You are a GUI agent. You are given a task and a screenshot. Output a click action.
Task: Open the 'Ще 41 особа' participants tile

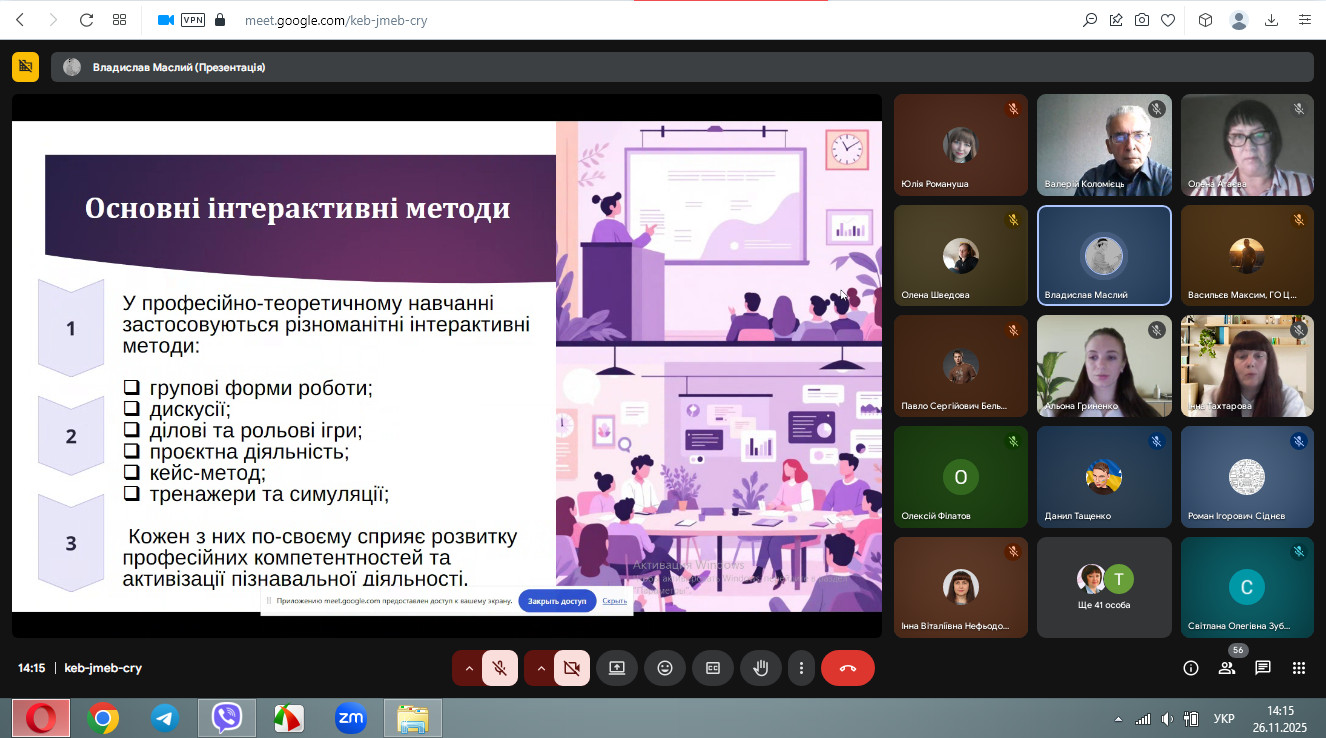(x=1104, y=588)
